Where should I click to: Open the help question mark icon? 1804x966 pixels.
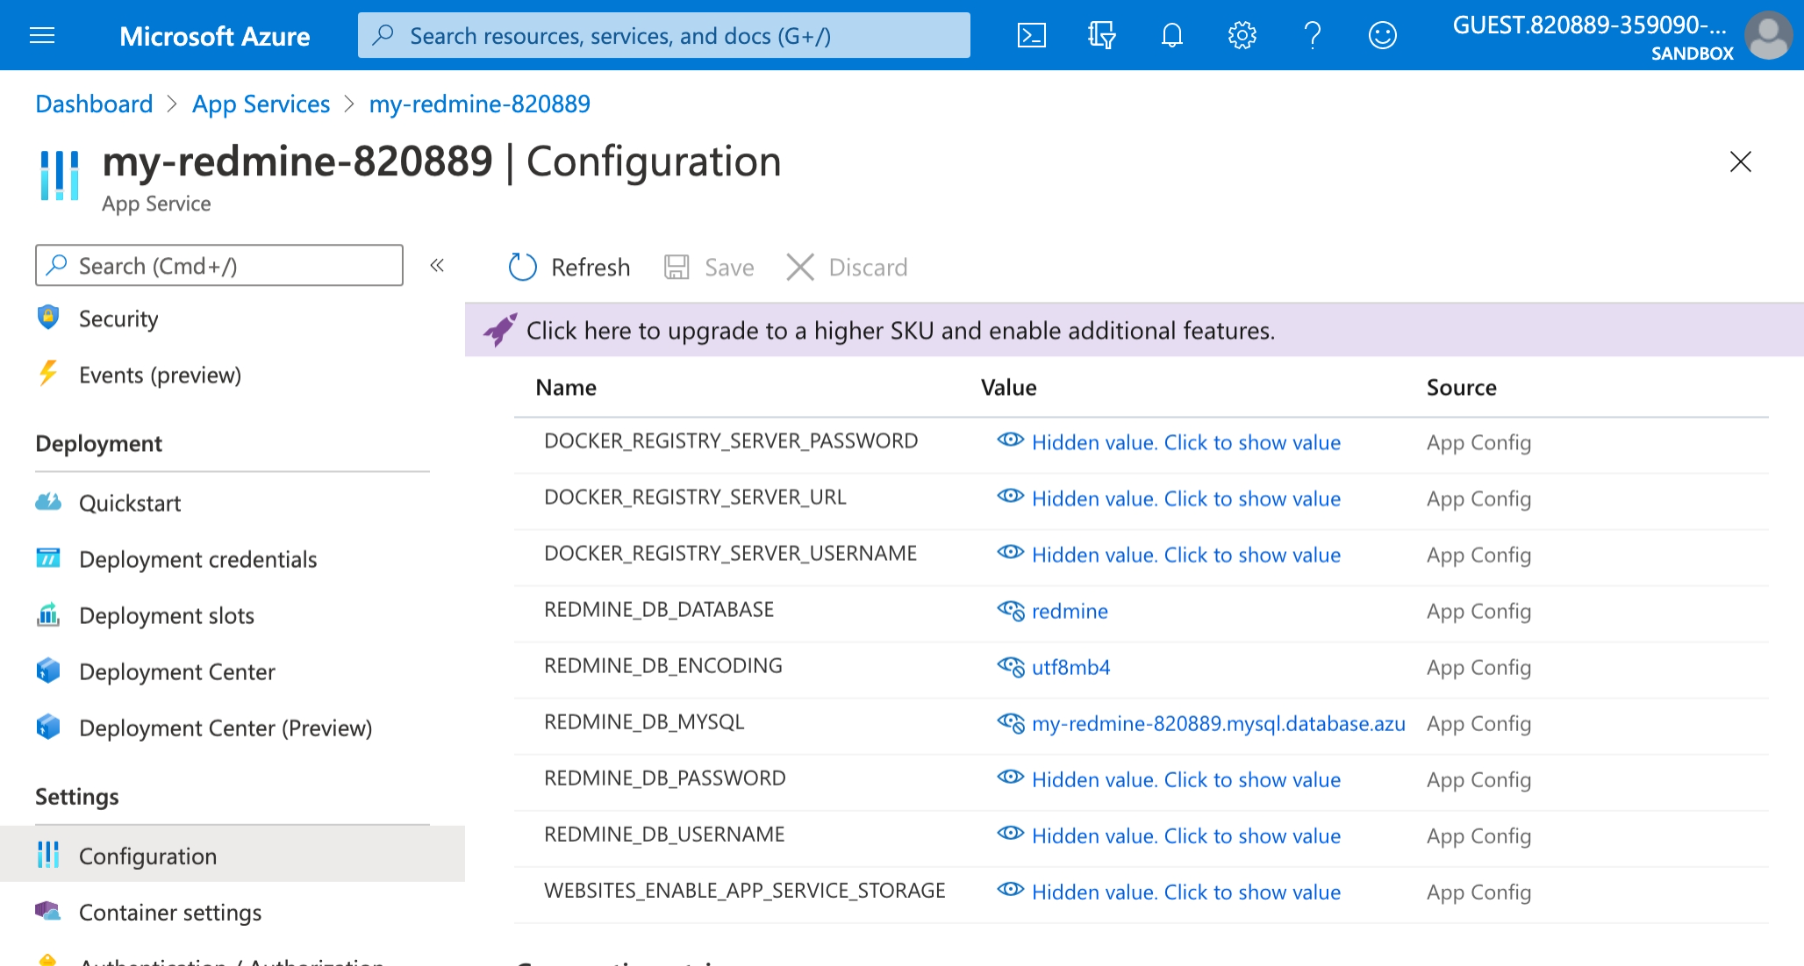[1312, 34]
